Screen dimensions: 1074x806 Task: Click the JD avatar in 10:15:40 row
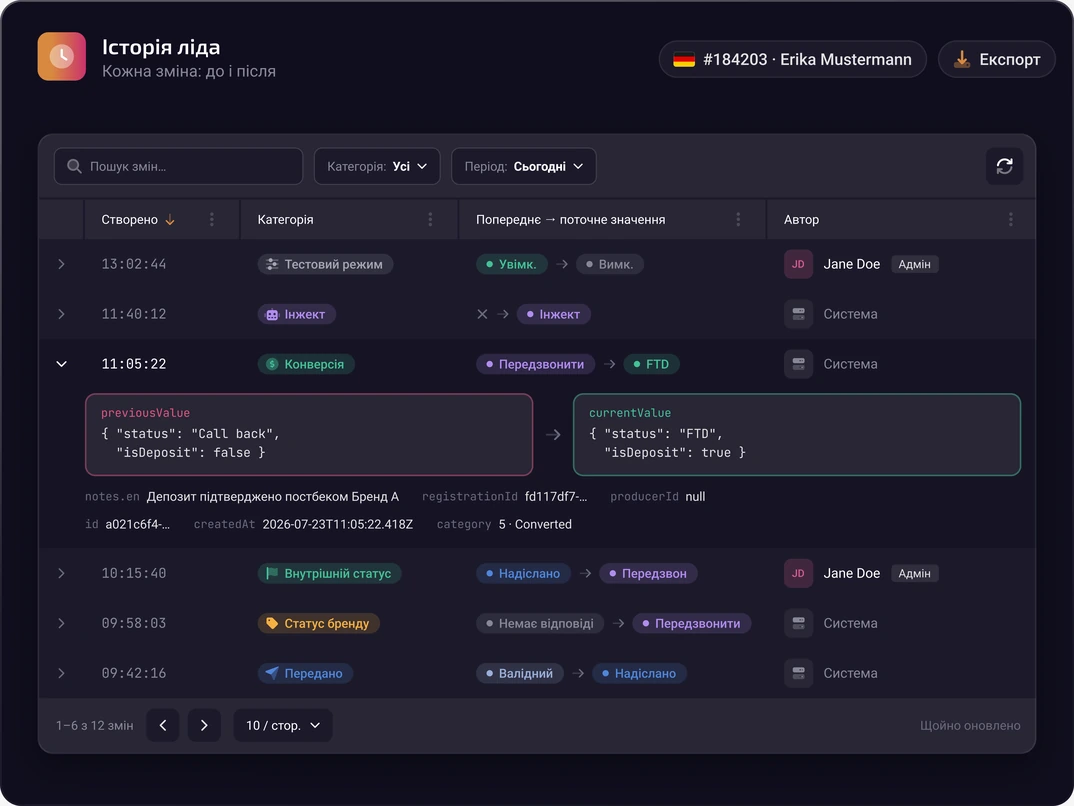click(798, 573)
